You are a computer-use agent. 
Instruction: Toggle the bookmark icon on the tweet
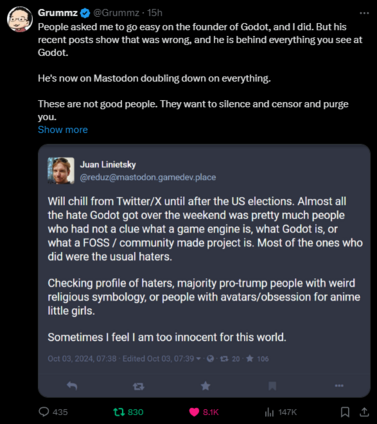point(345,412)
